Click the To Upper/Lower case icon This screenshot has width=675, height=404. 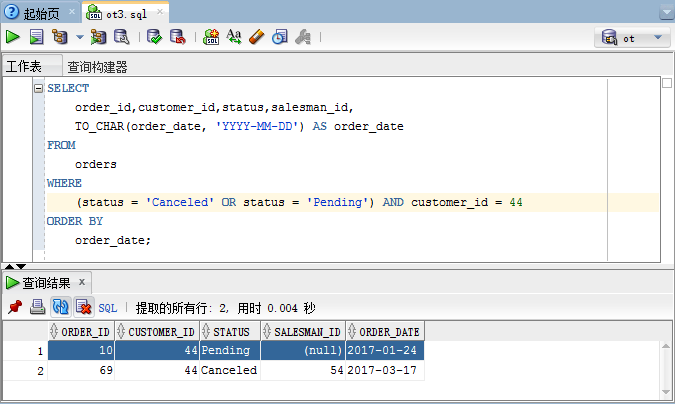click(234, 37)
